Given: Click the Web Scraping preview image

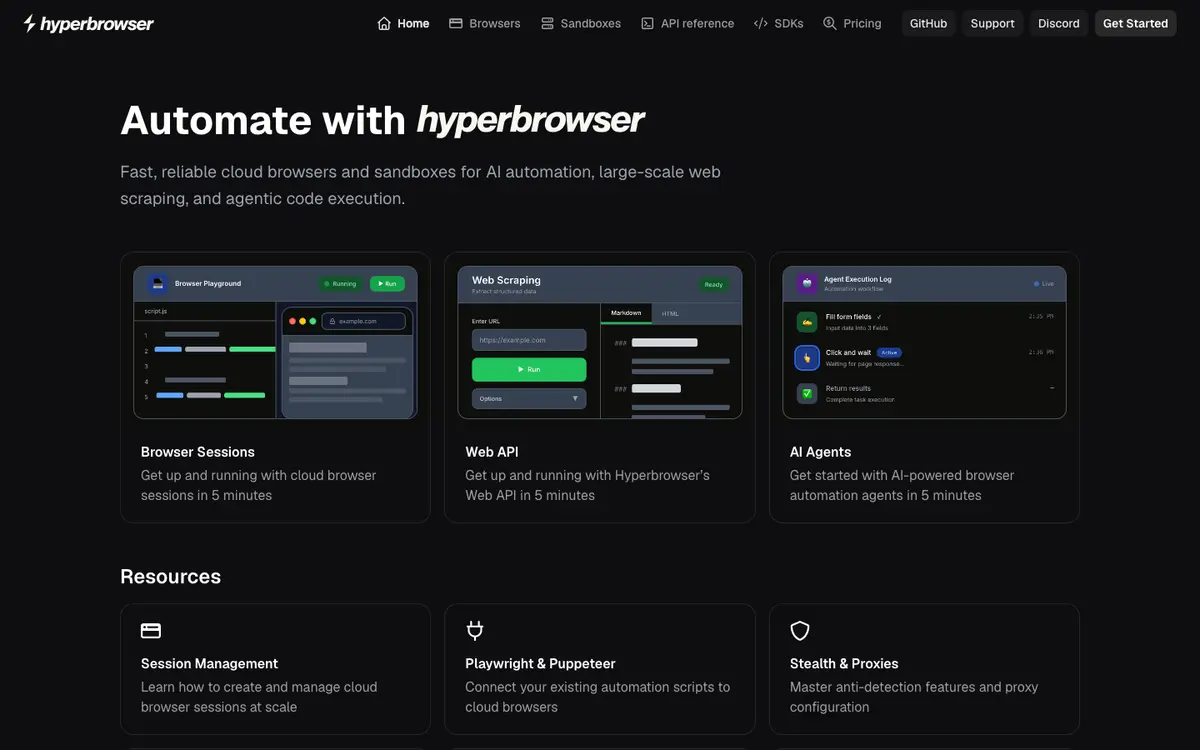Looking at the screenshot, I should (600, 342).
